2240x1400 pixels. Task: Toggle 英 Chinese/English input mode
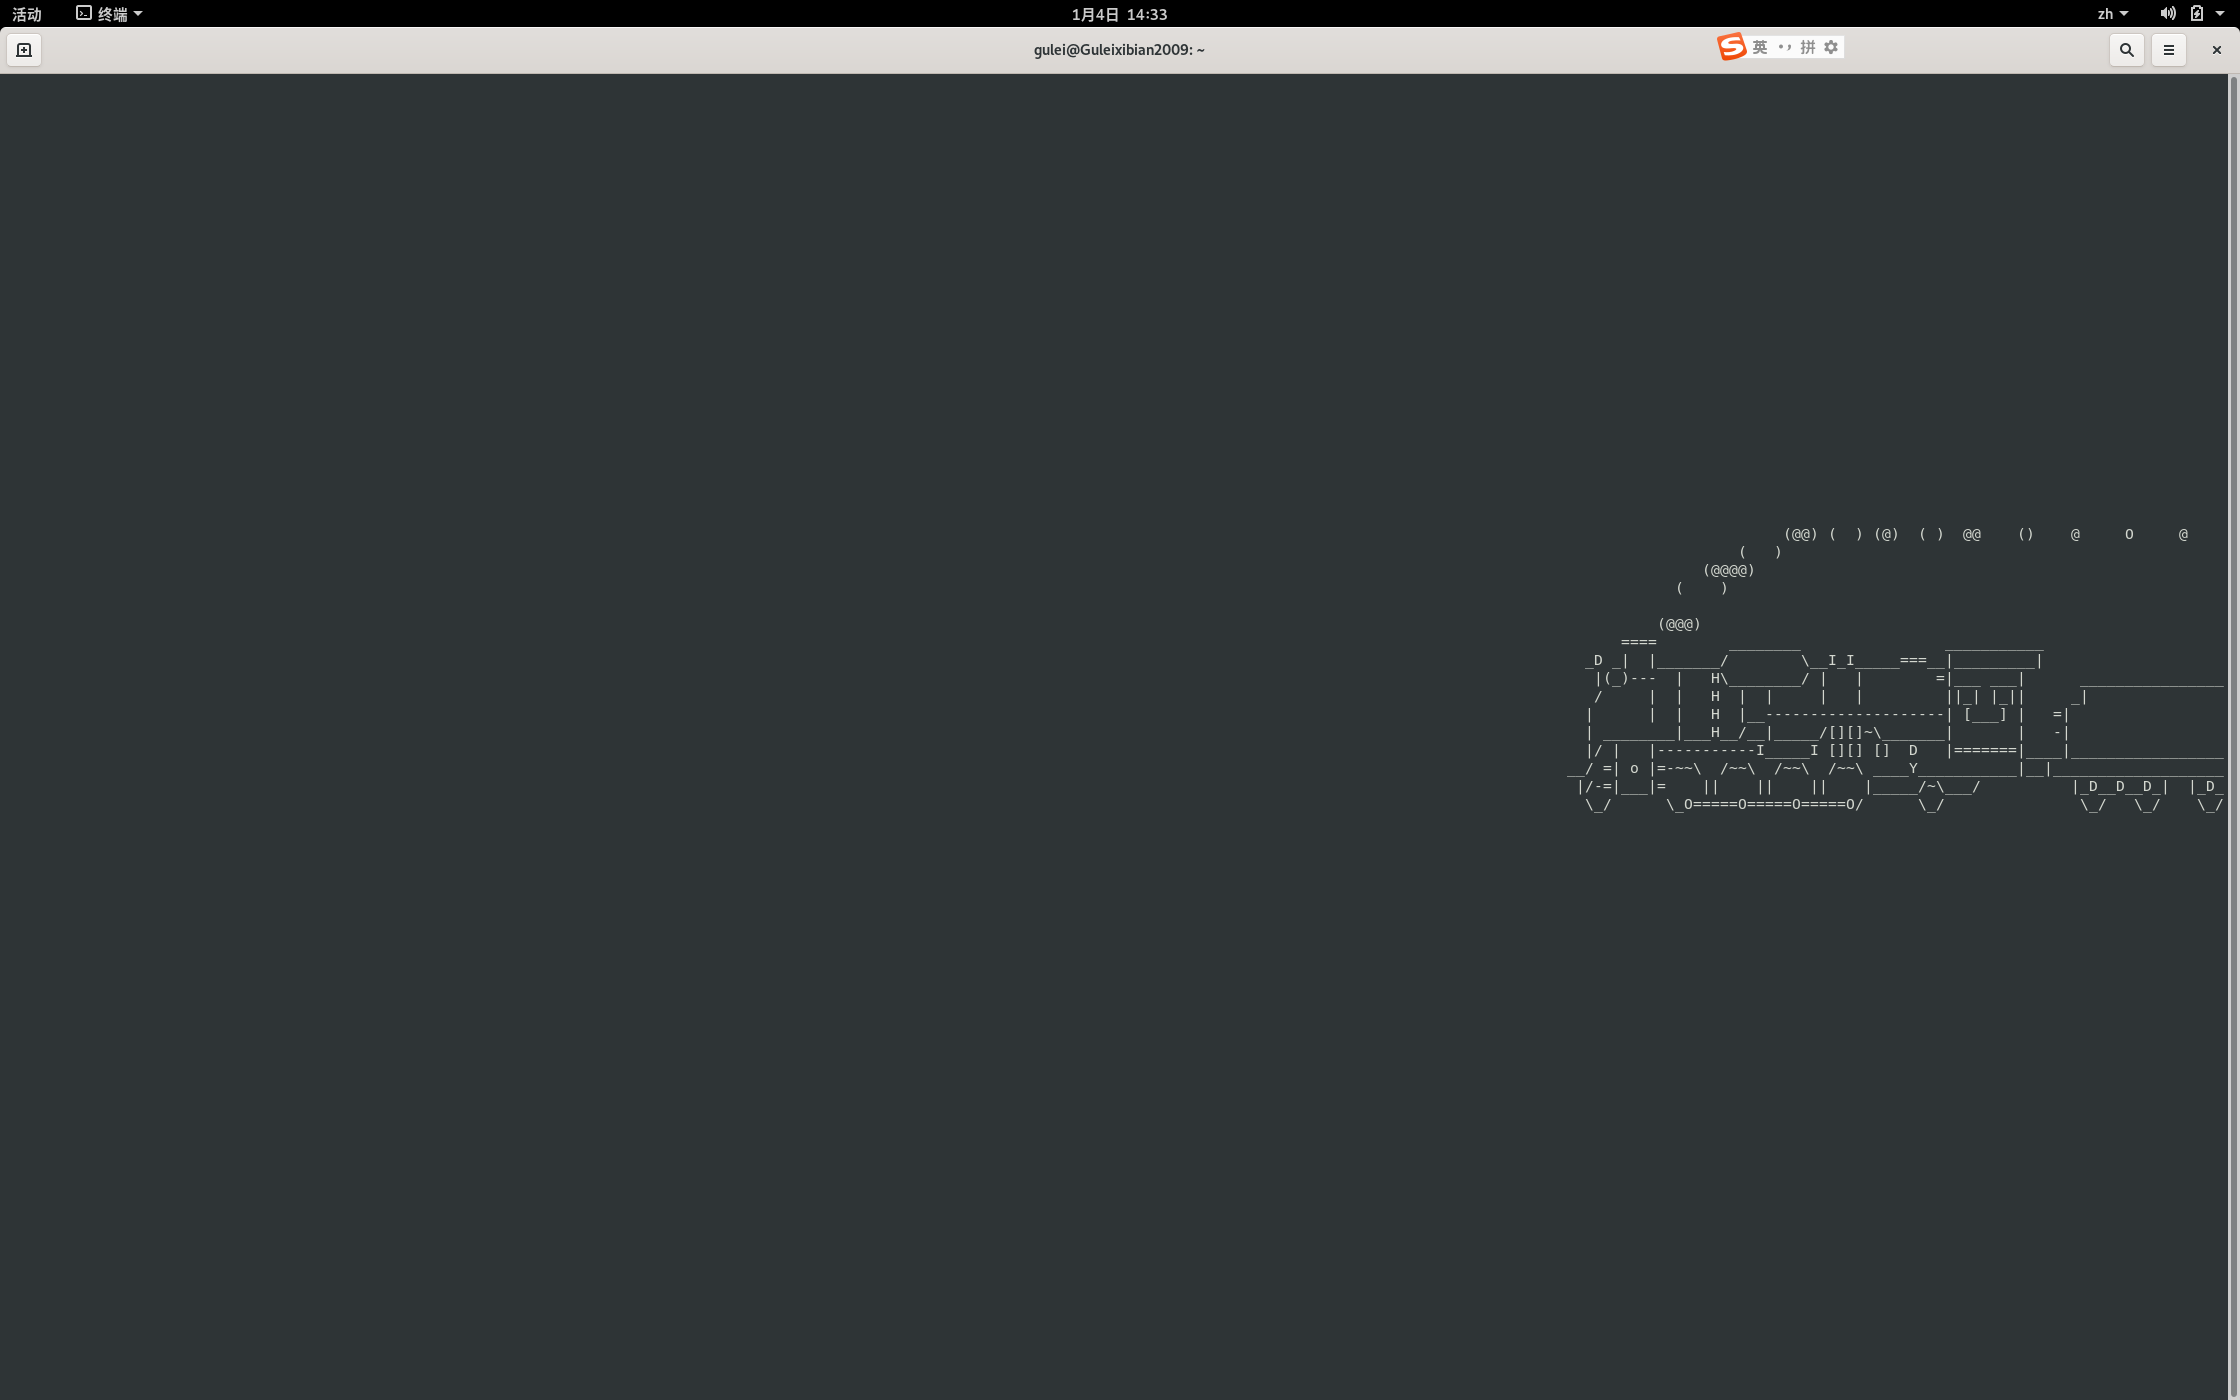(x=1760, y=47)
